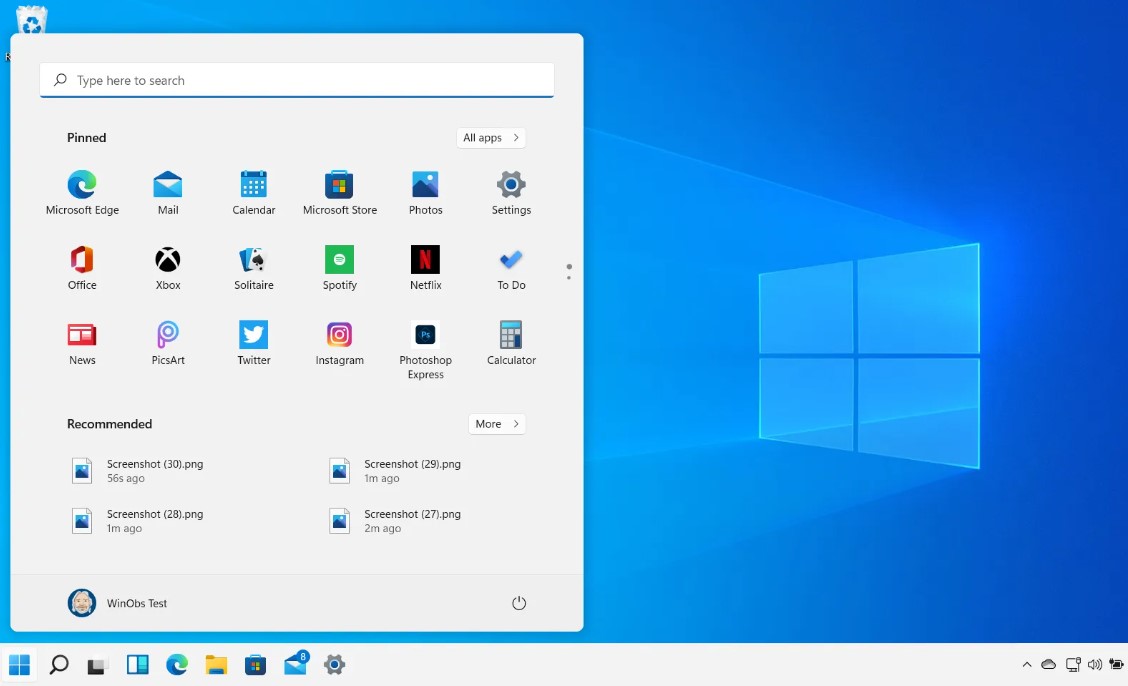The width and height of the screenshot is (1128, 686).
Task: Open recommended file Screenshot (27).png
Action: coord(396,521)
